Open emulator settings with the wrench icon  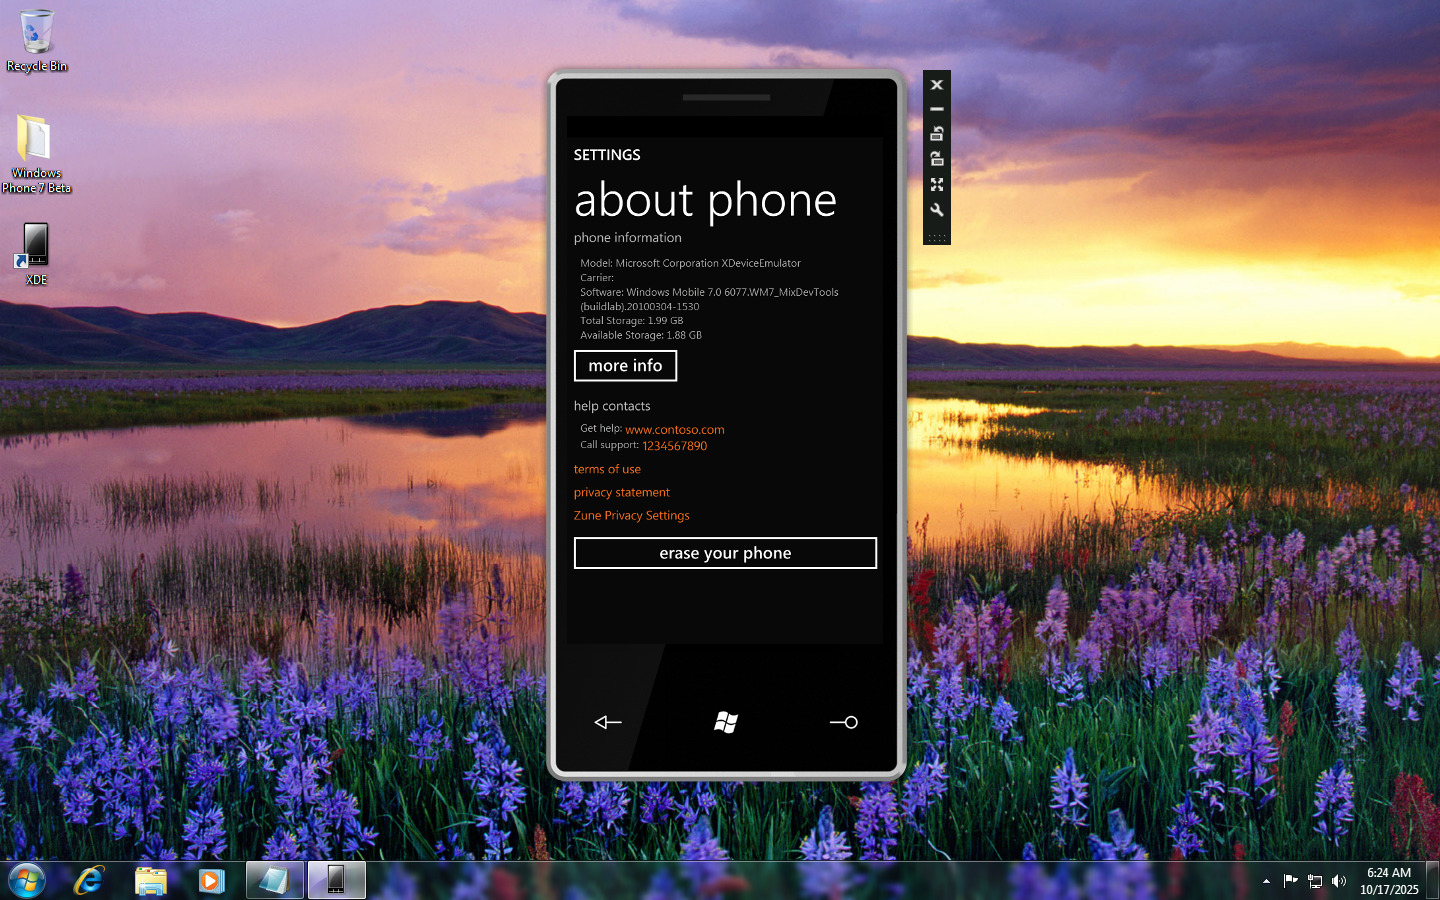[x=936, y=210]
